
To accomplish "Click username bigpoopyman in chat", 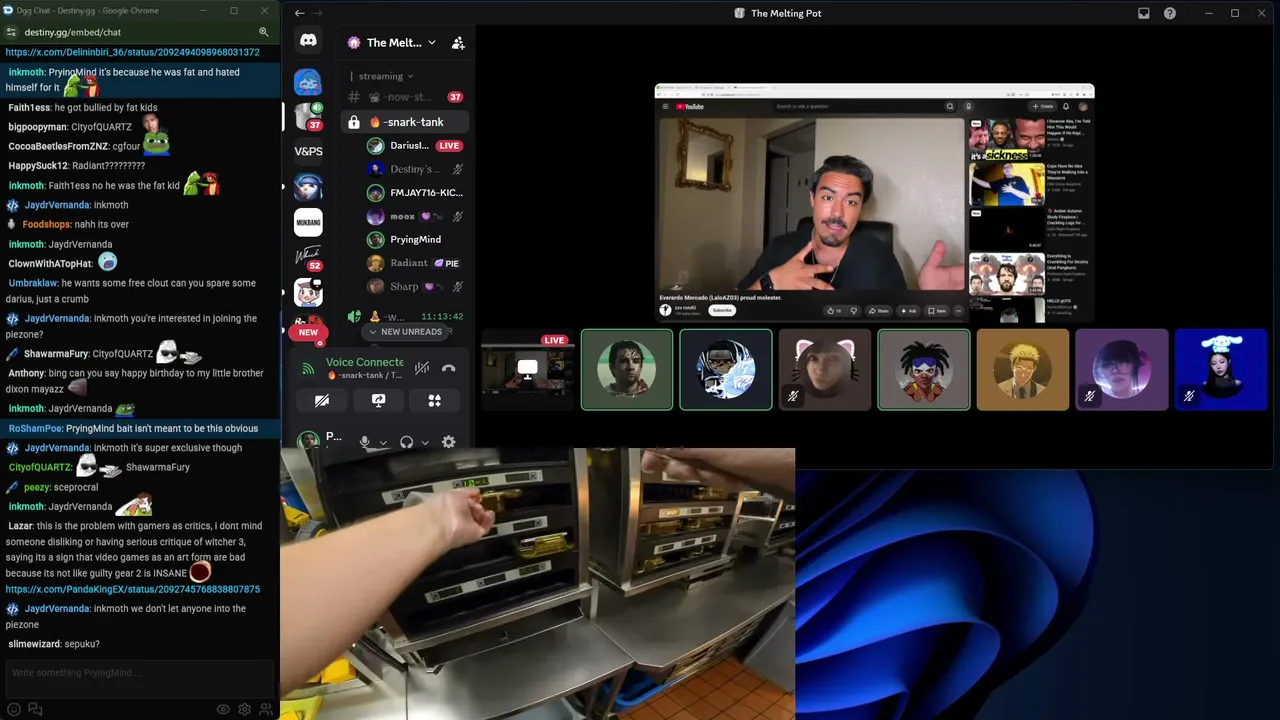I will [x=38, y=128].
